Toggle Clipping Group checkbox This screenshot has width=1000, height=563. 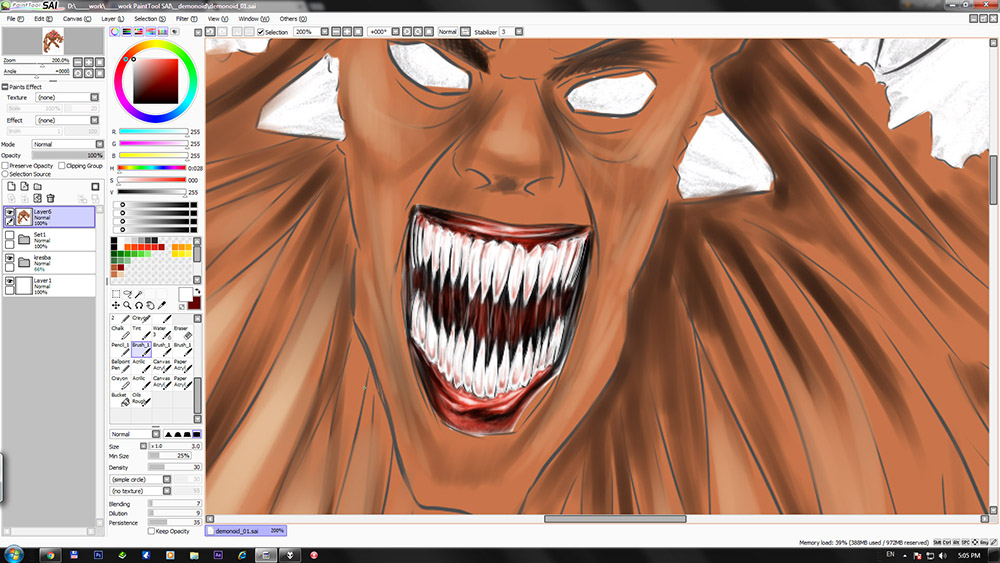62,166
